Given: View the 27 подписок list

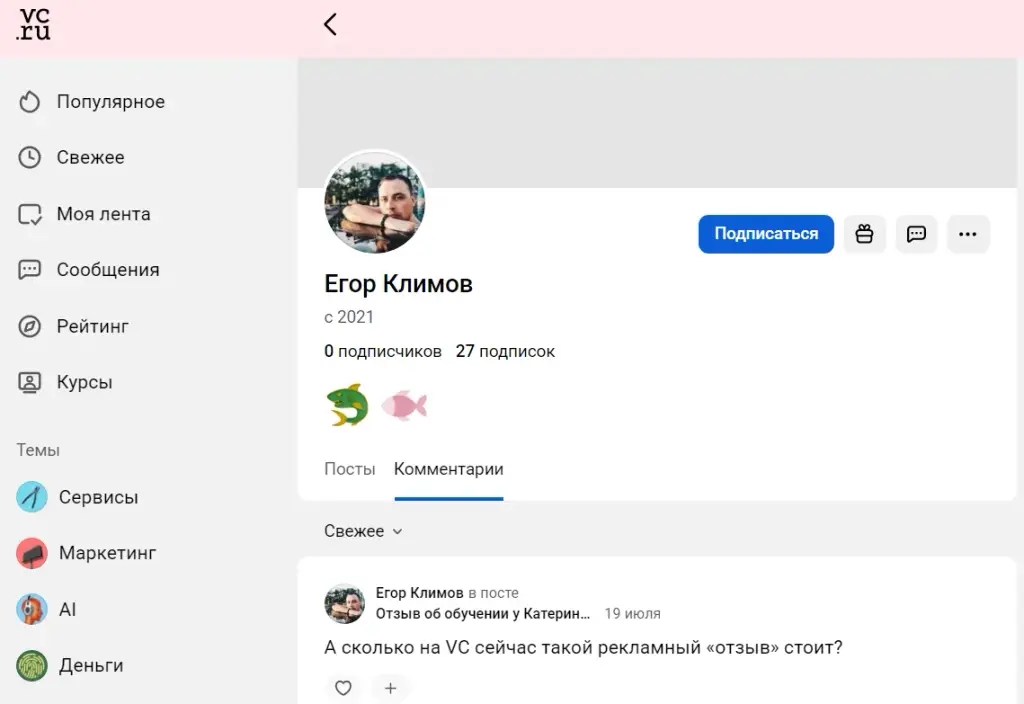Looking at the screenshot, I should [505, 351].
